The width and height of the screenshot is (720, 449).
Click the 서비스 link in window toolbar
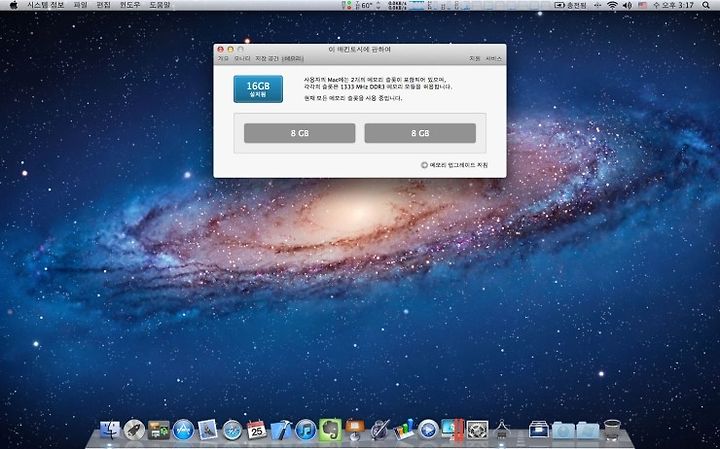pos(494,59)
